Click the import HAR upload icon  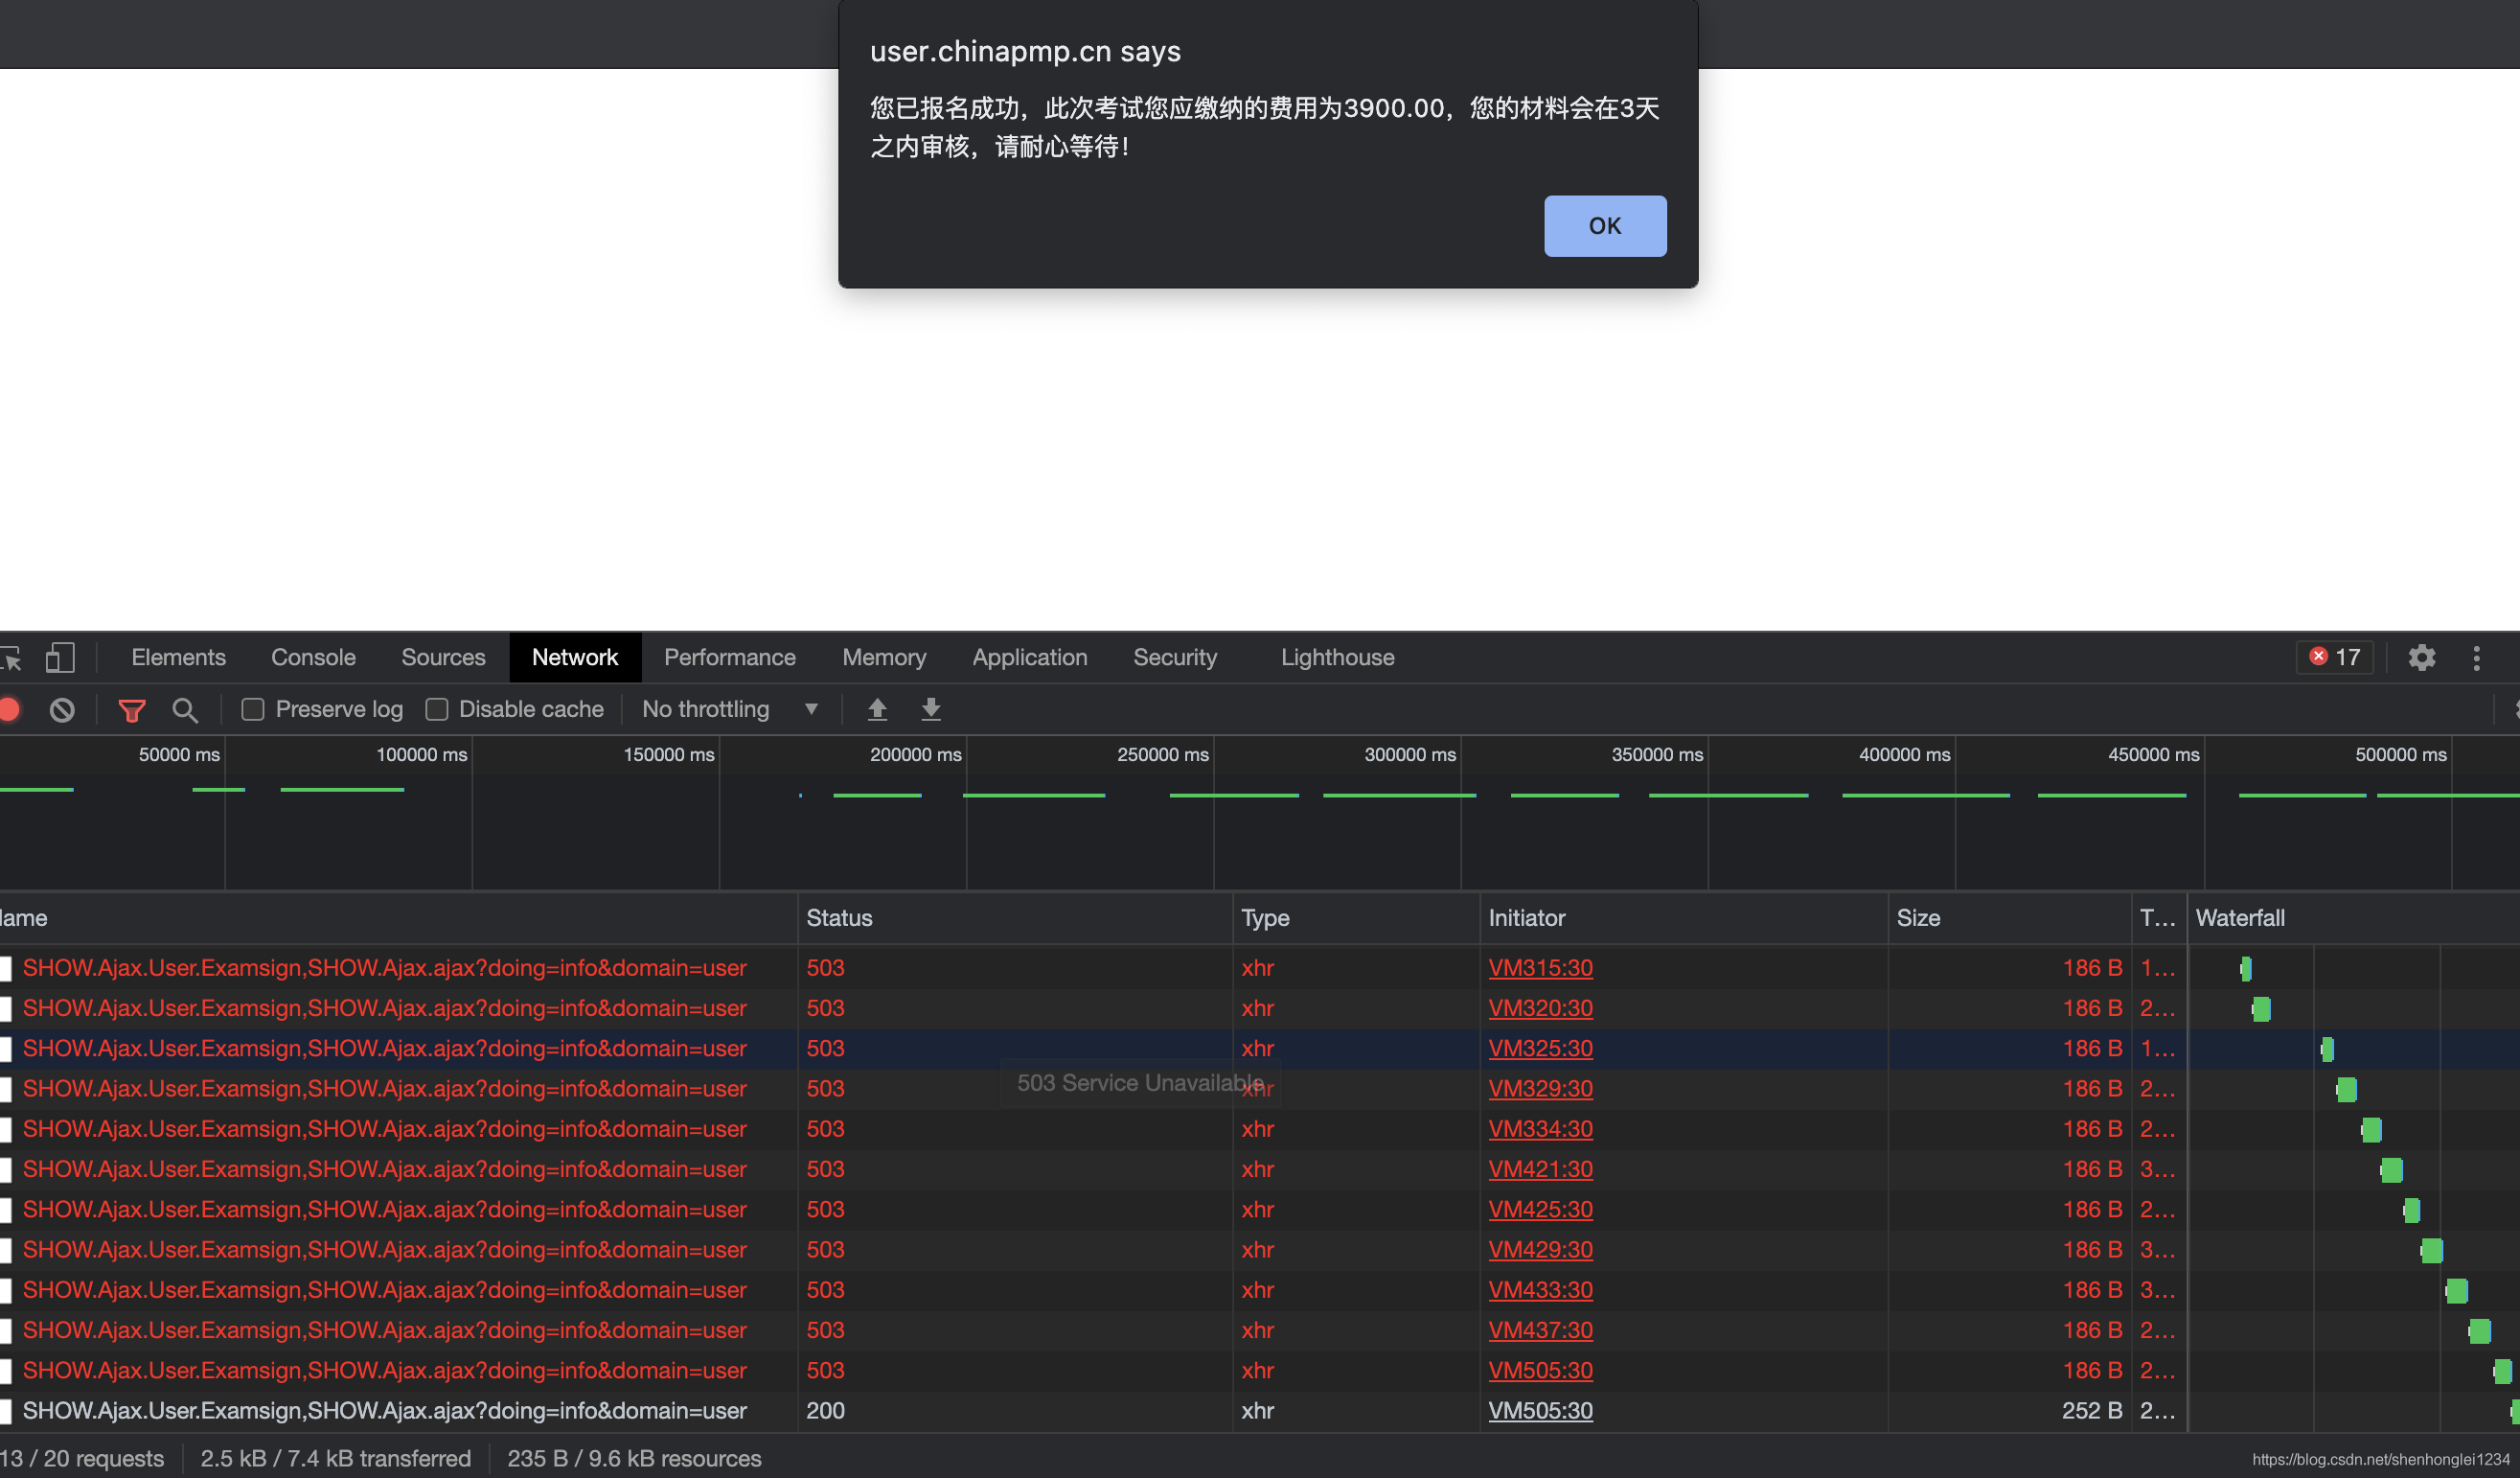(x=877, y=709)
